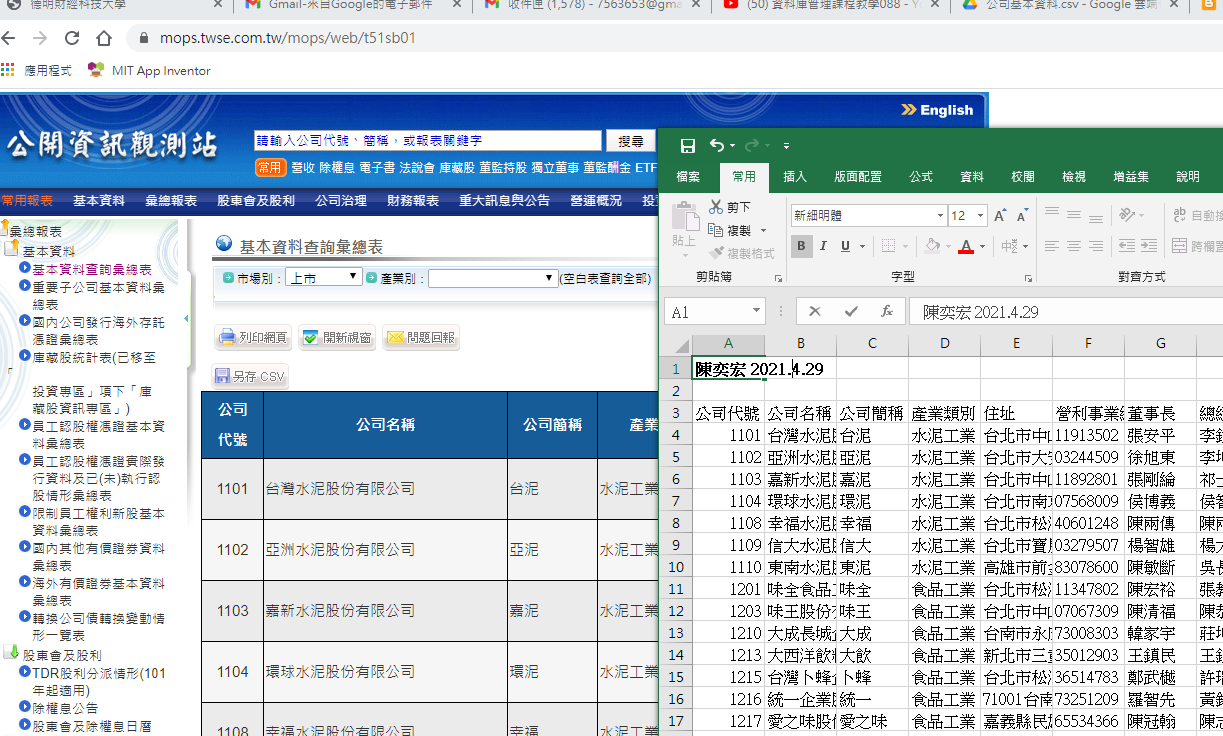Undo the last action in Excel
Image resolution: width=1223 pixels, height=736 pixels.
click(x=716, y=146)
